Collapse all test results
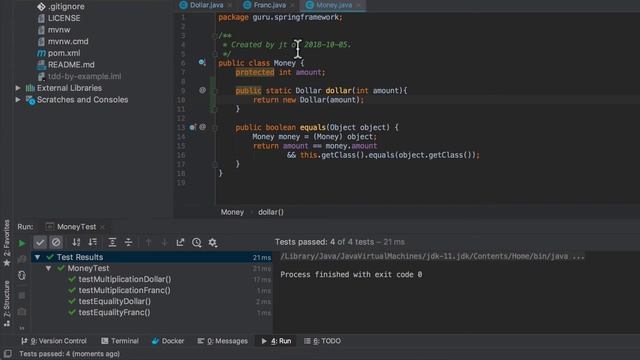The width and height of the screenshot is (640, 360). pyautogui.click(x=128, y=242)
